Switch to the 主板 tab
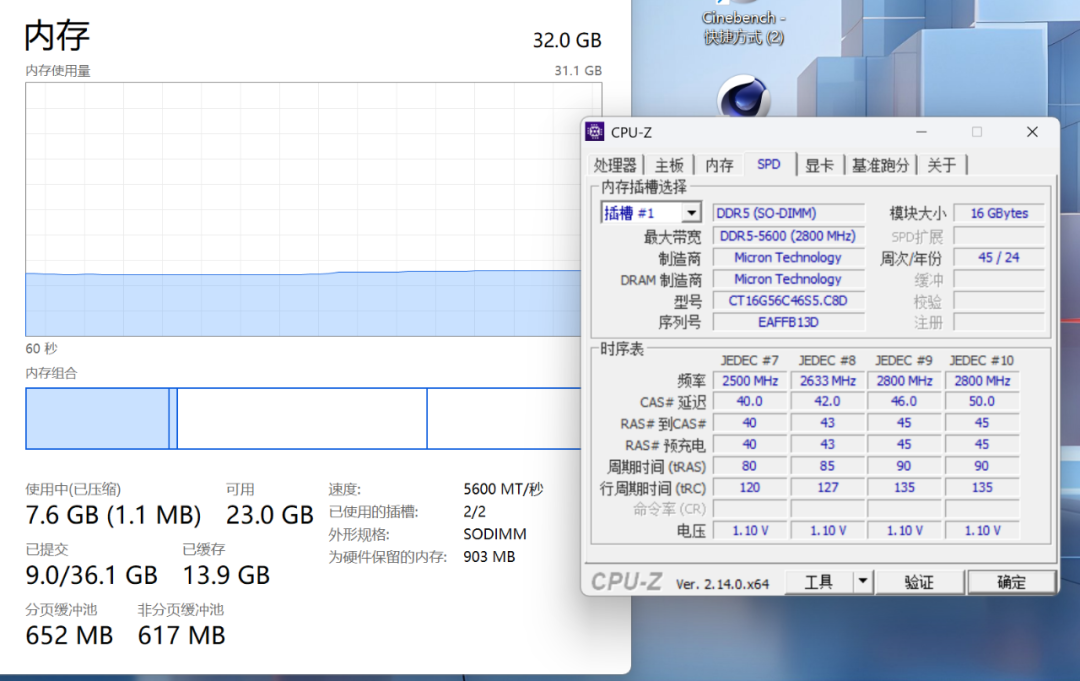The image size is (1080, 681). 669,165
